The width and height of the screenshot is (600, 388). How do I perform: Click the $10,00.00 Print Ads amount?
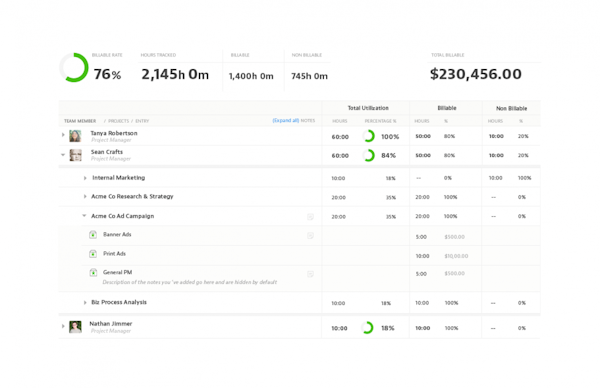(x=456, y=256)
